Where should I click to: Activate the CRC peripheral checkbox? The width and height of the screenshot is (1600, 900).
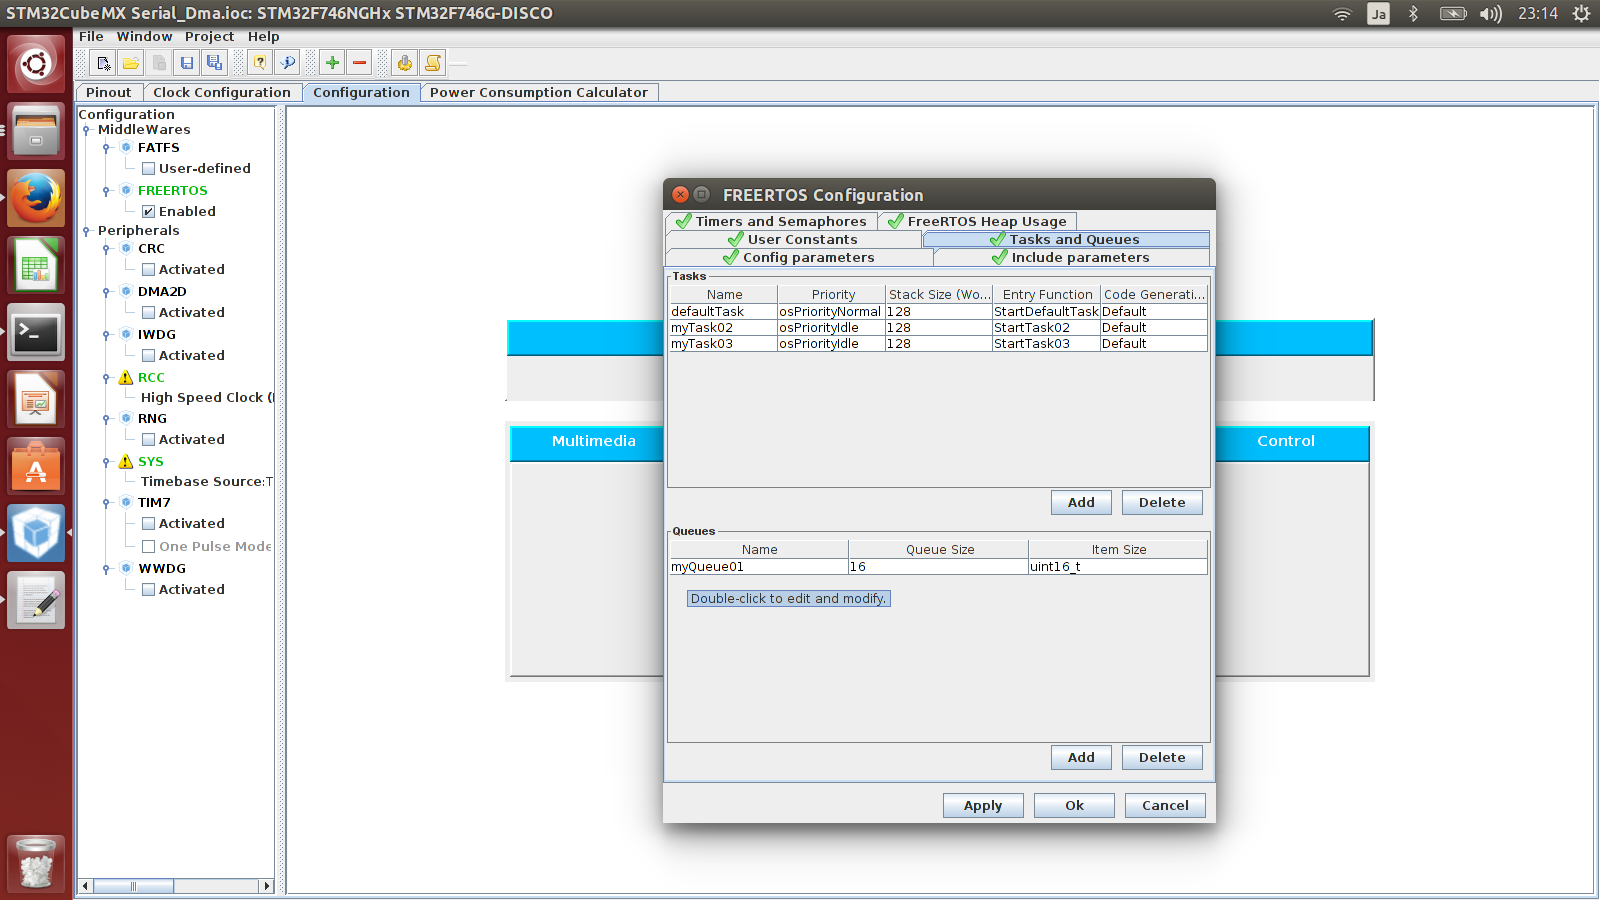point(148,269)
